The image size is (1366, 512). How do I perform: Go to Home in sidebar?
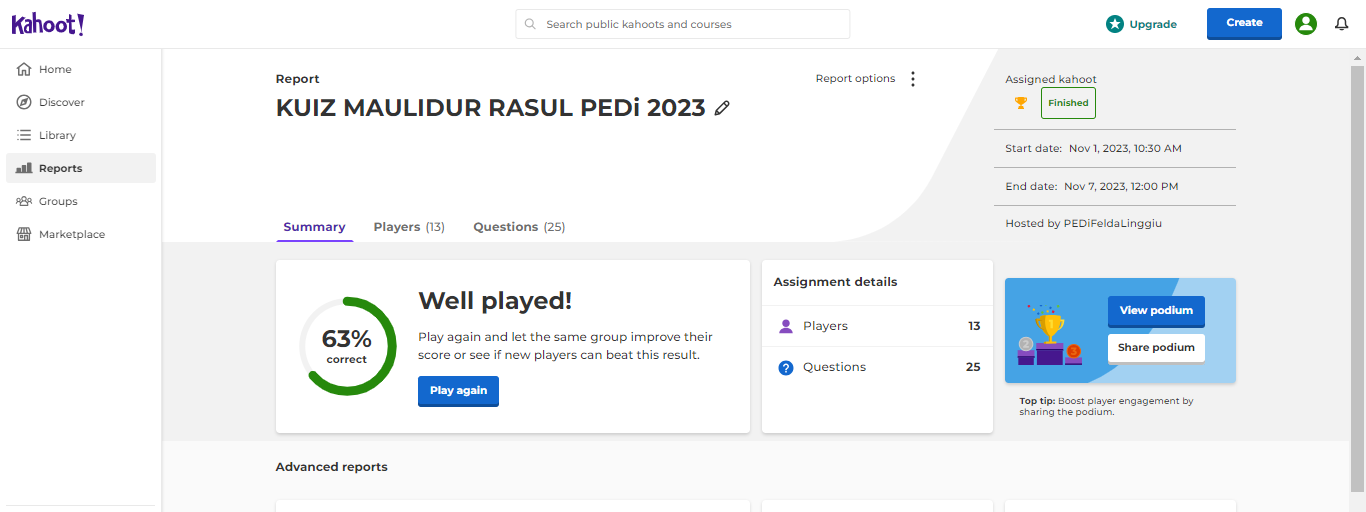55,69
